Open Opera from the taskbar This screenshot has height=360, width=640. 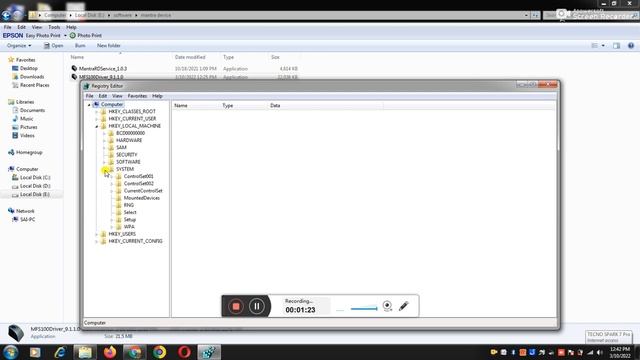[184, 352]
